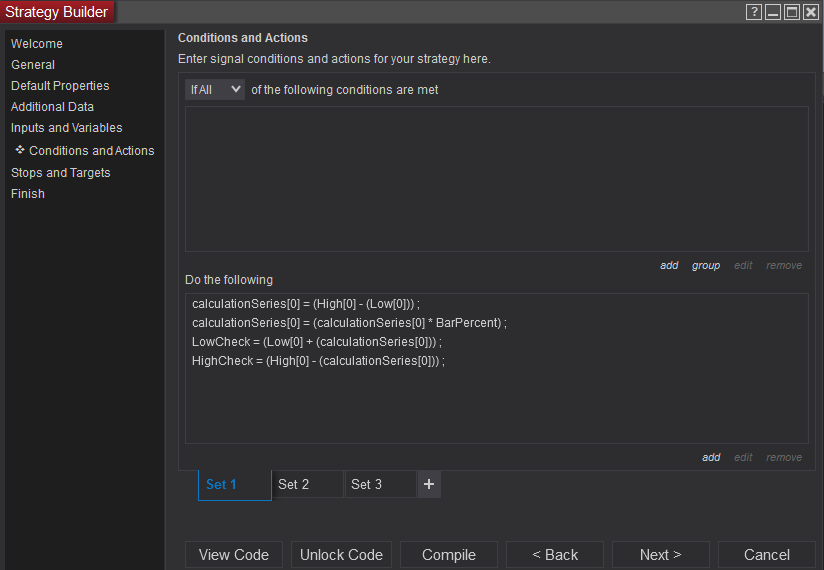Add a new condition via add link

pos(669,265)
